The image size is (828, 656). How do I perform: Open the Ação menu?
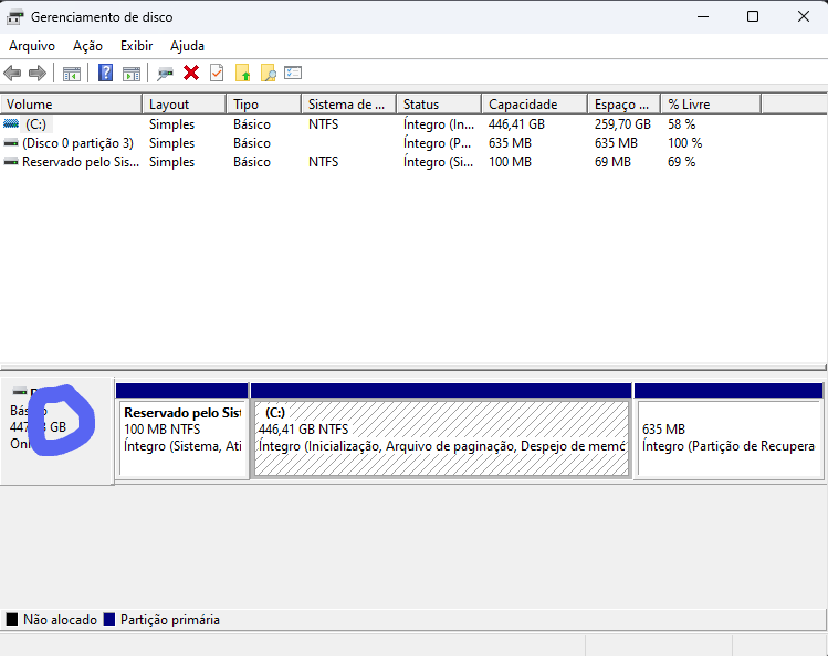88,46
